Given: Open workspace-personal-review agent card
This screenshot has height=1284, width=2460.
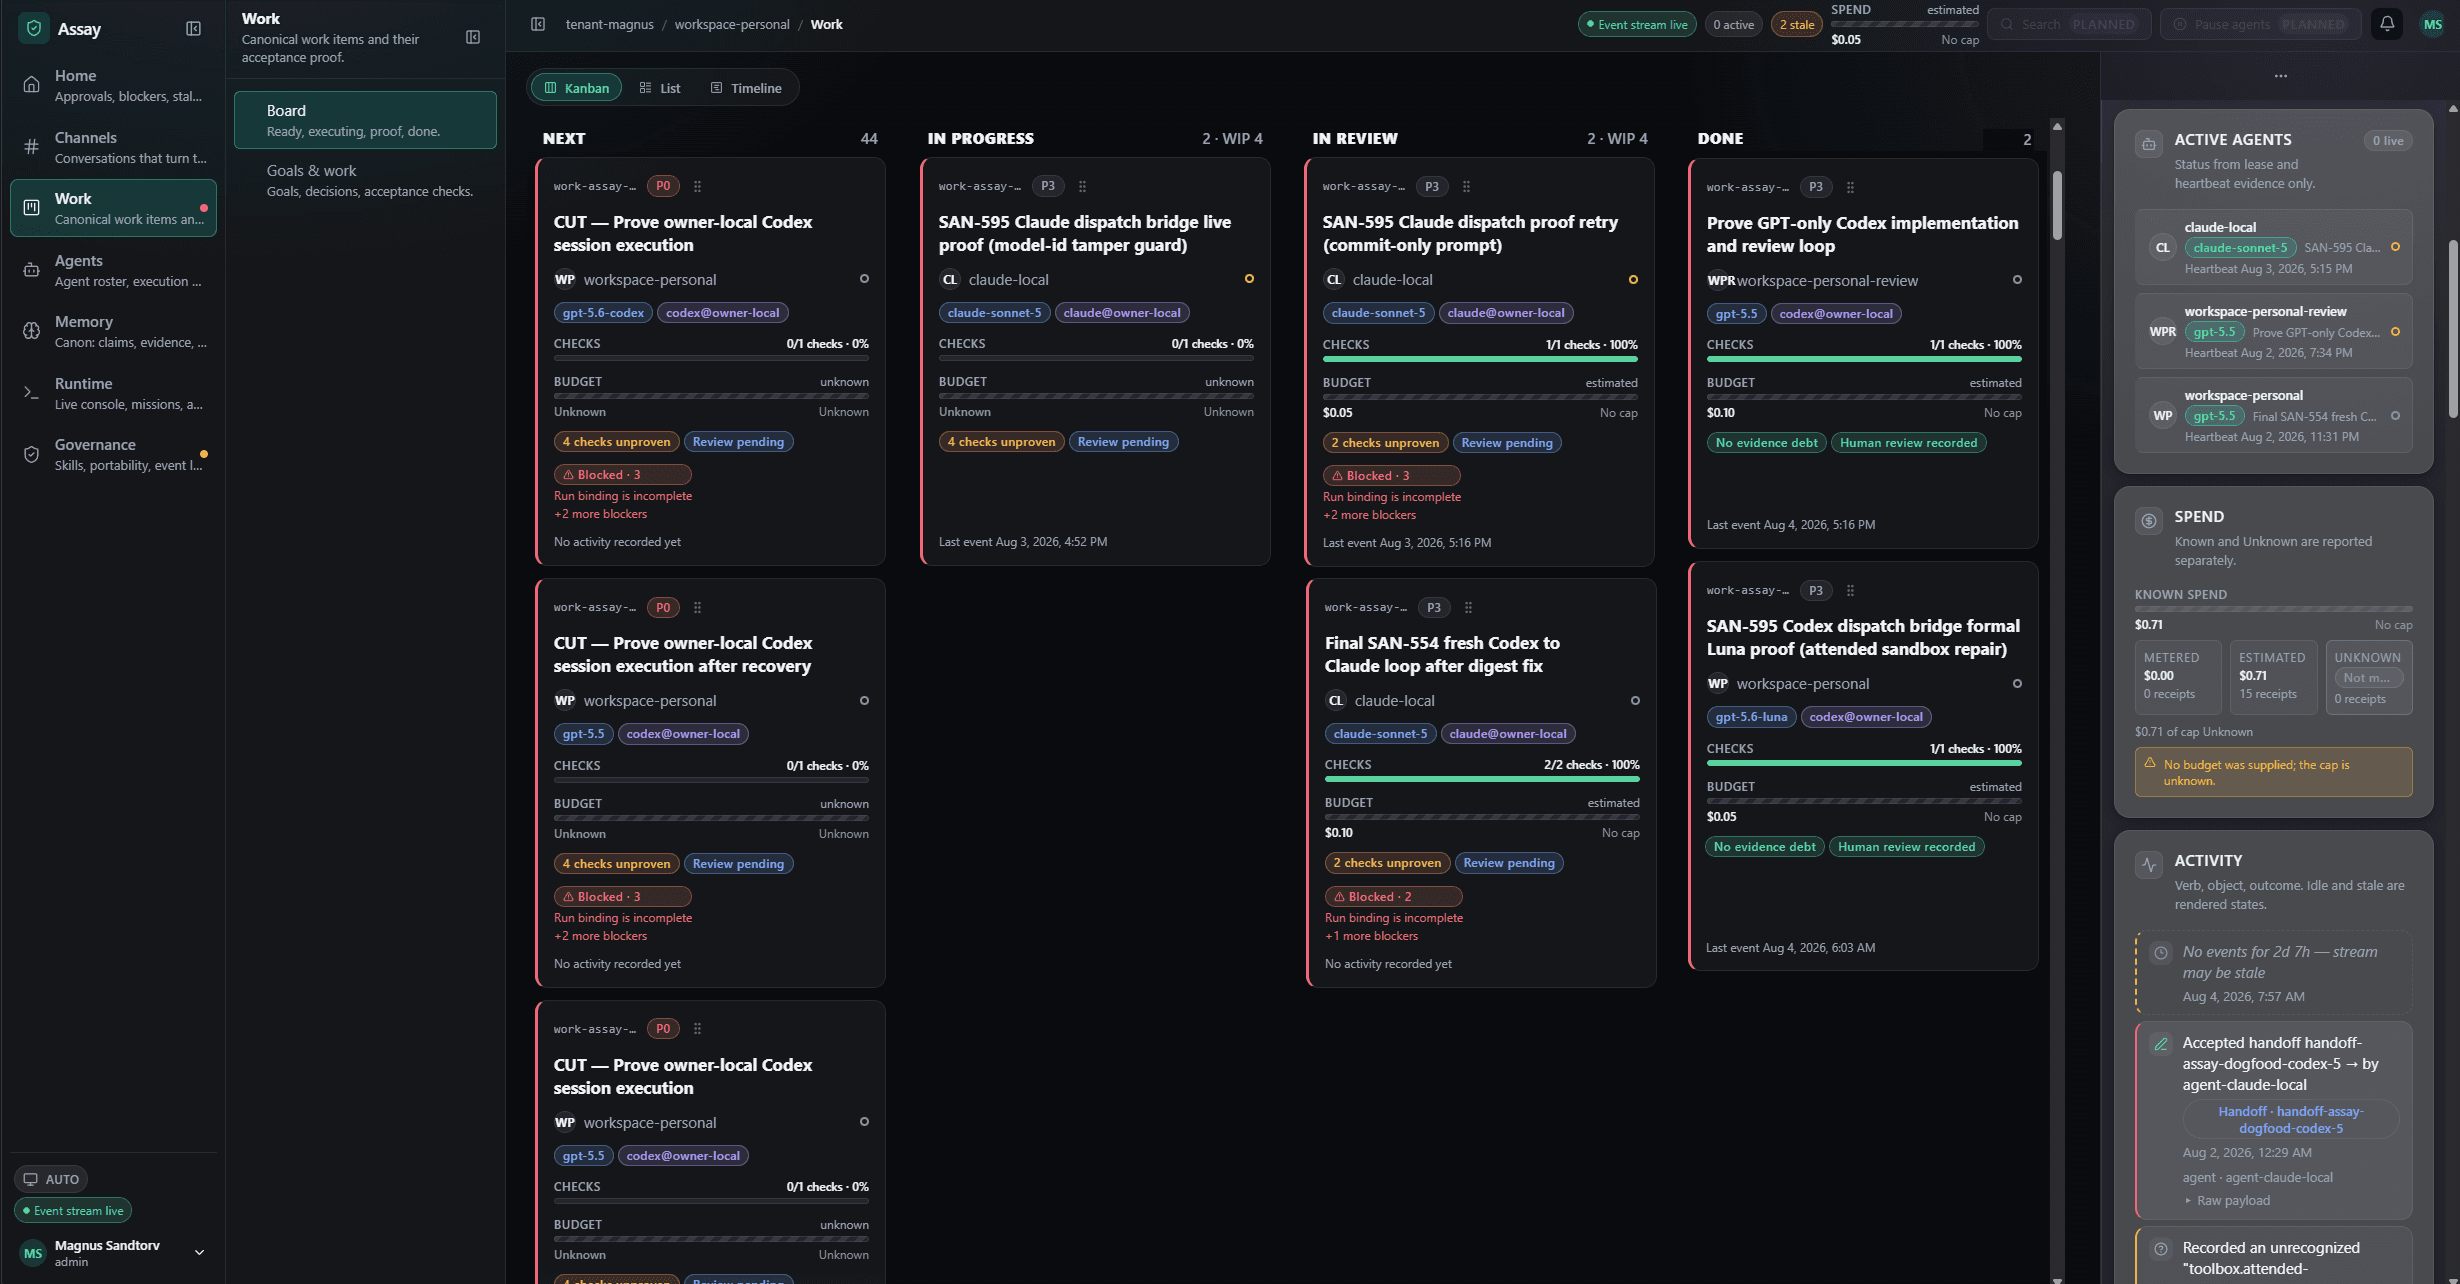Looking at the screenshot, I should tap(2273, 331).
